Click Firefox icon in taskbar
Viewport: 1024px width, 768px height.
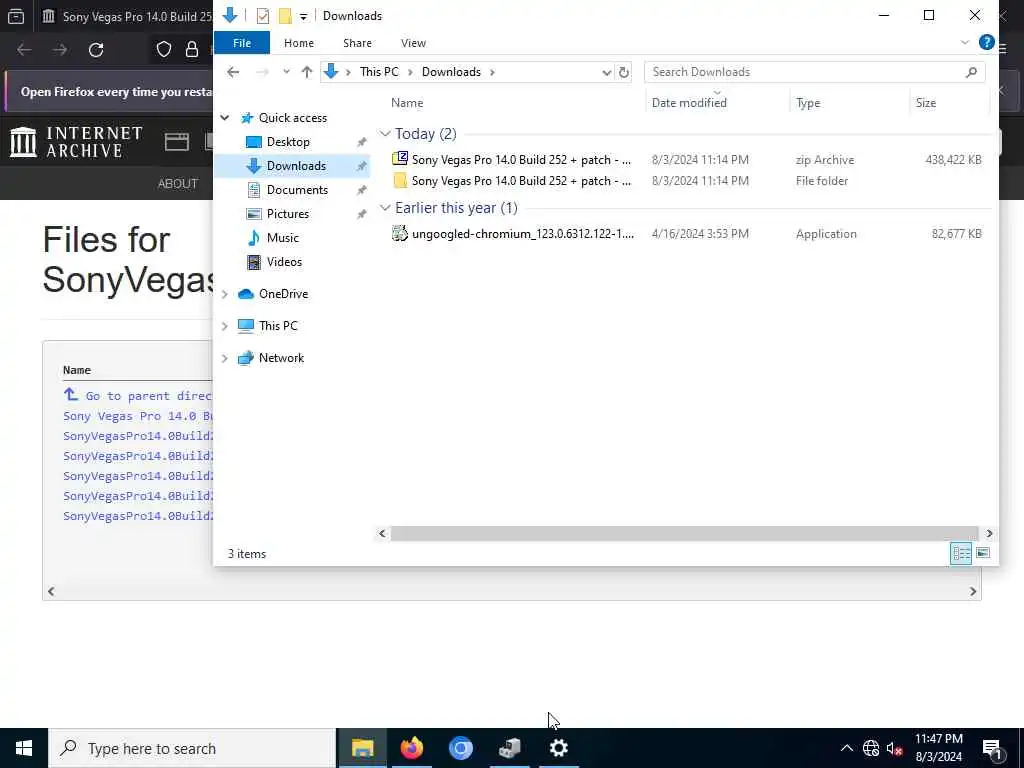[411, 748]
